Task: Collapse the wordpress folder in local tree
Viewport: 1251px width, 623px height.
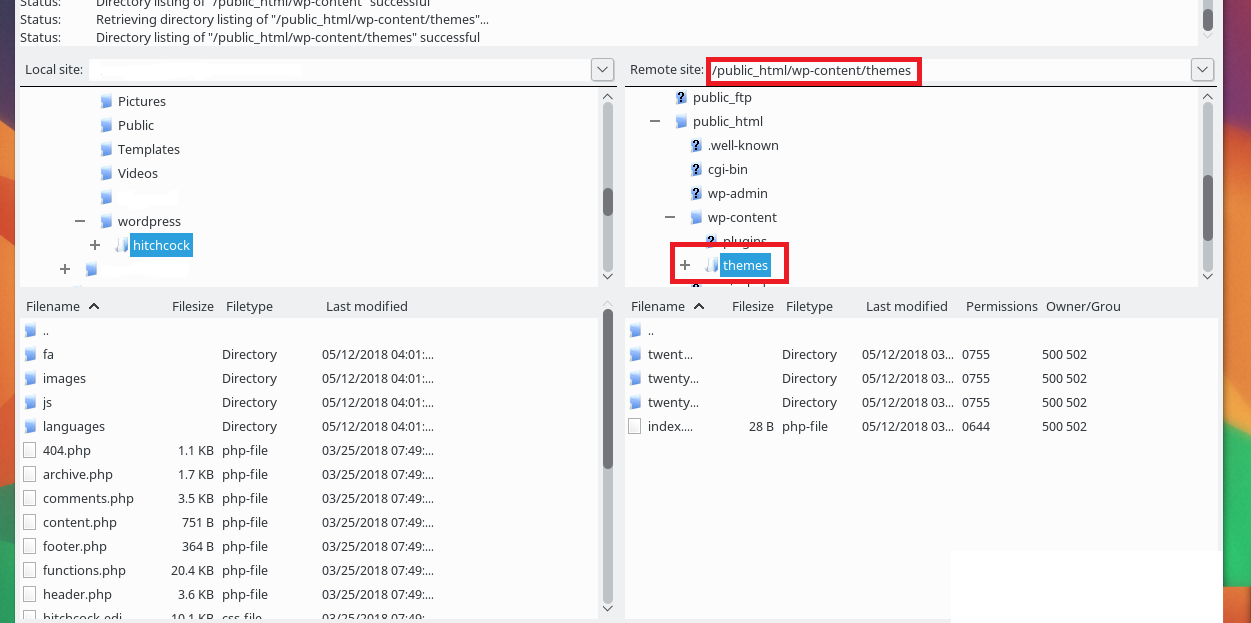Action: pyautogui.click(x=80, y=221)
